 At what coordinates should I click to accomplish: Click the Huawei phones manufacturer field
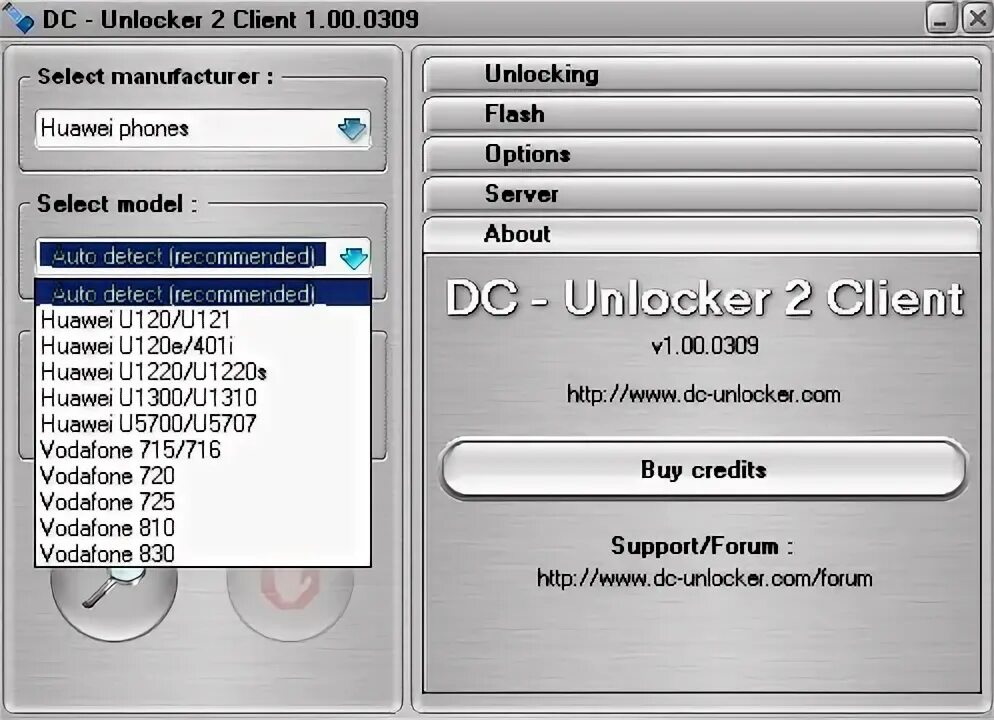pos(203,129)
